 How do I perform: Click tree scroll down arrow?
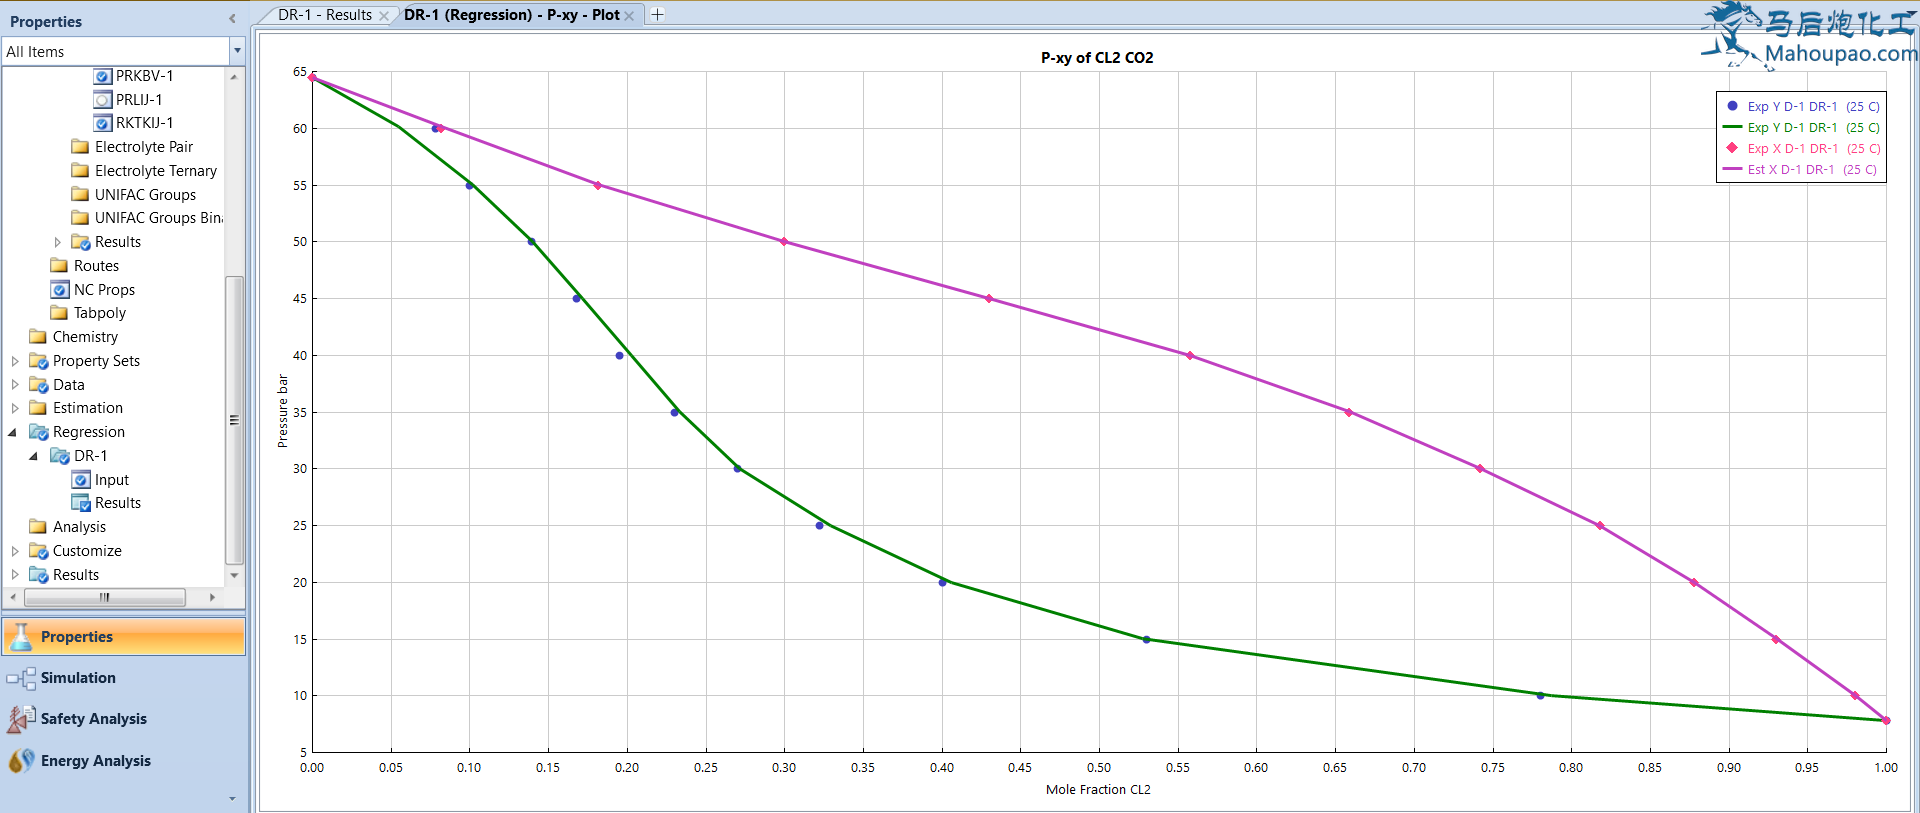click(x=234, y=575)
